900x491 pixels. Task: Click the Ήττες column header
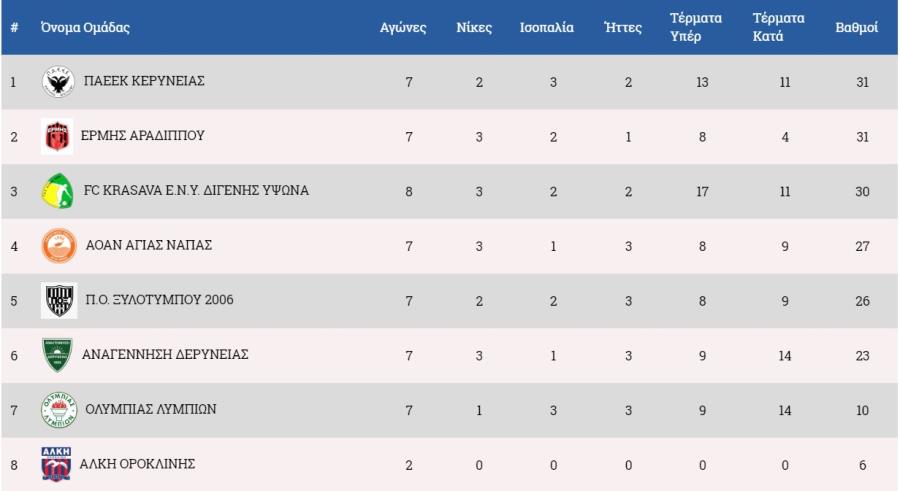point(623,28)
